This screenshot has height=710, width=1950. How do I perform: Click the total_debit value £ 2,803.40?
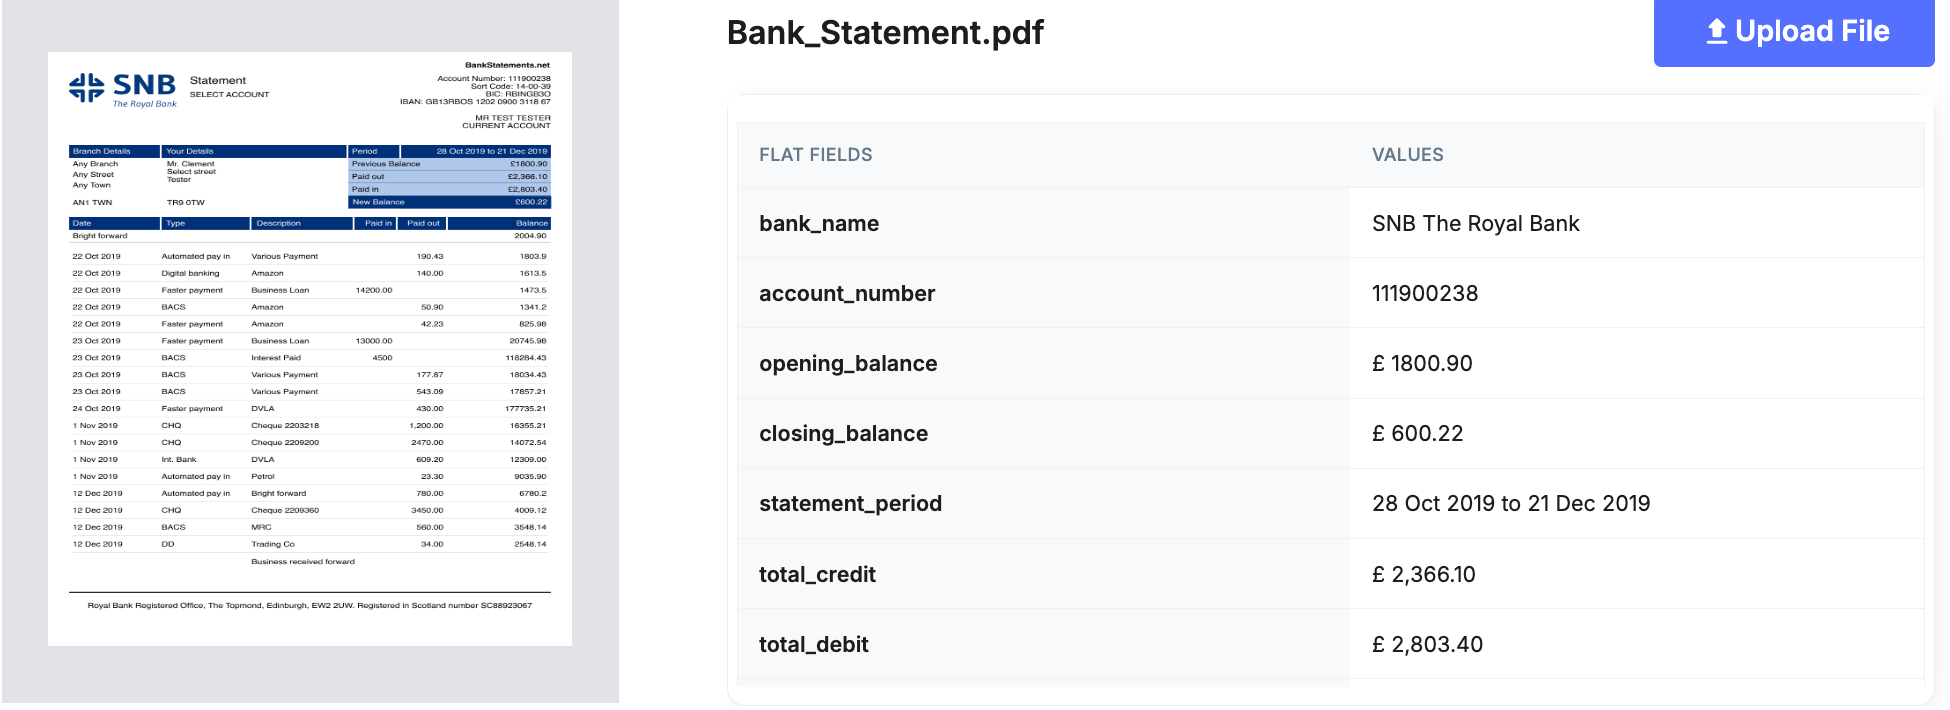click(x=1426, y=644)
